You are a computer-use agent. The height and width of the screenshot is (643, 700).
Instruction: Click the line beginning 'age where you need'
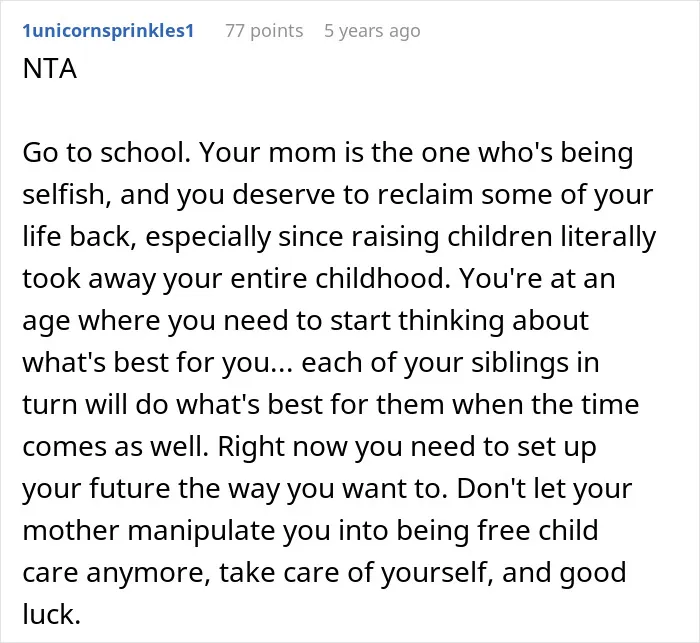tap(306, 320)
